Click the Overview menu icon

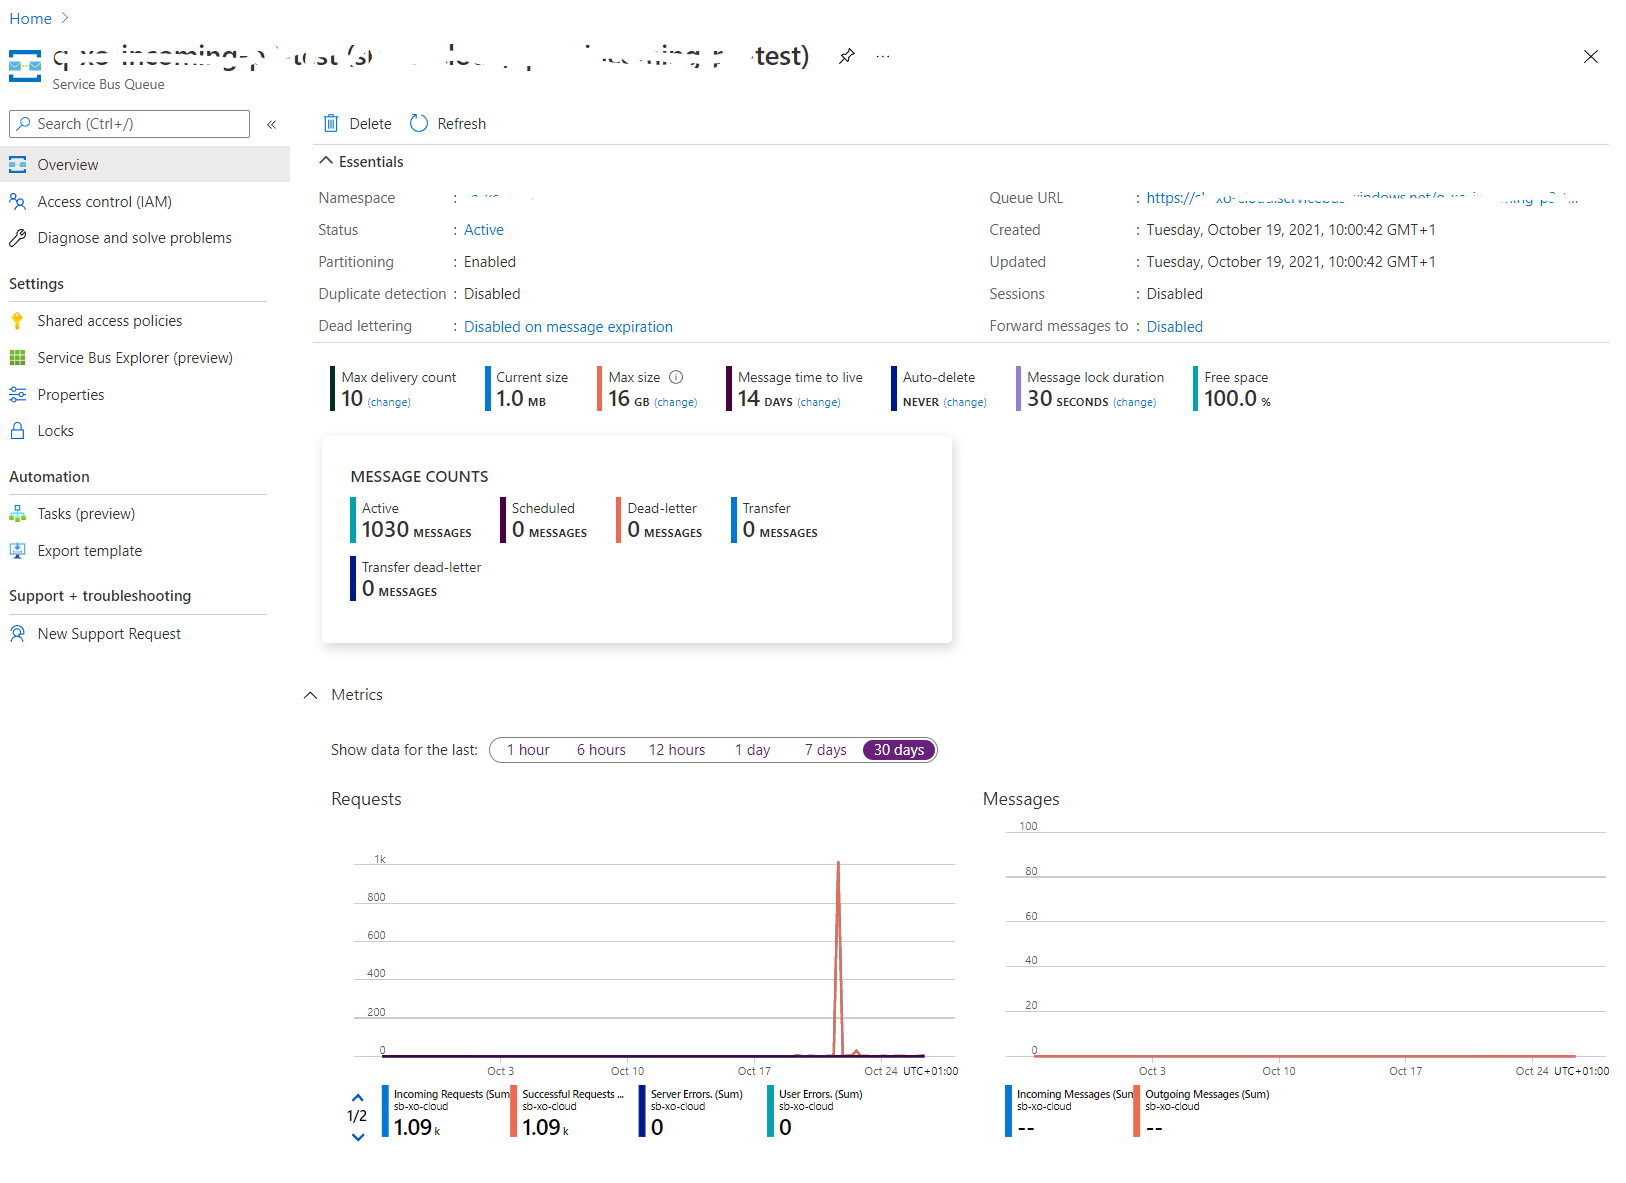(x=18, y=165)
